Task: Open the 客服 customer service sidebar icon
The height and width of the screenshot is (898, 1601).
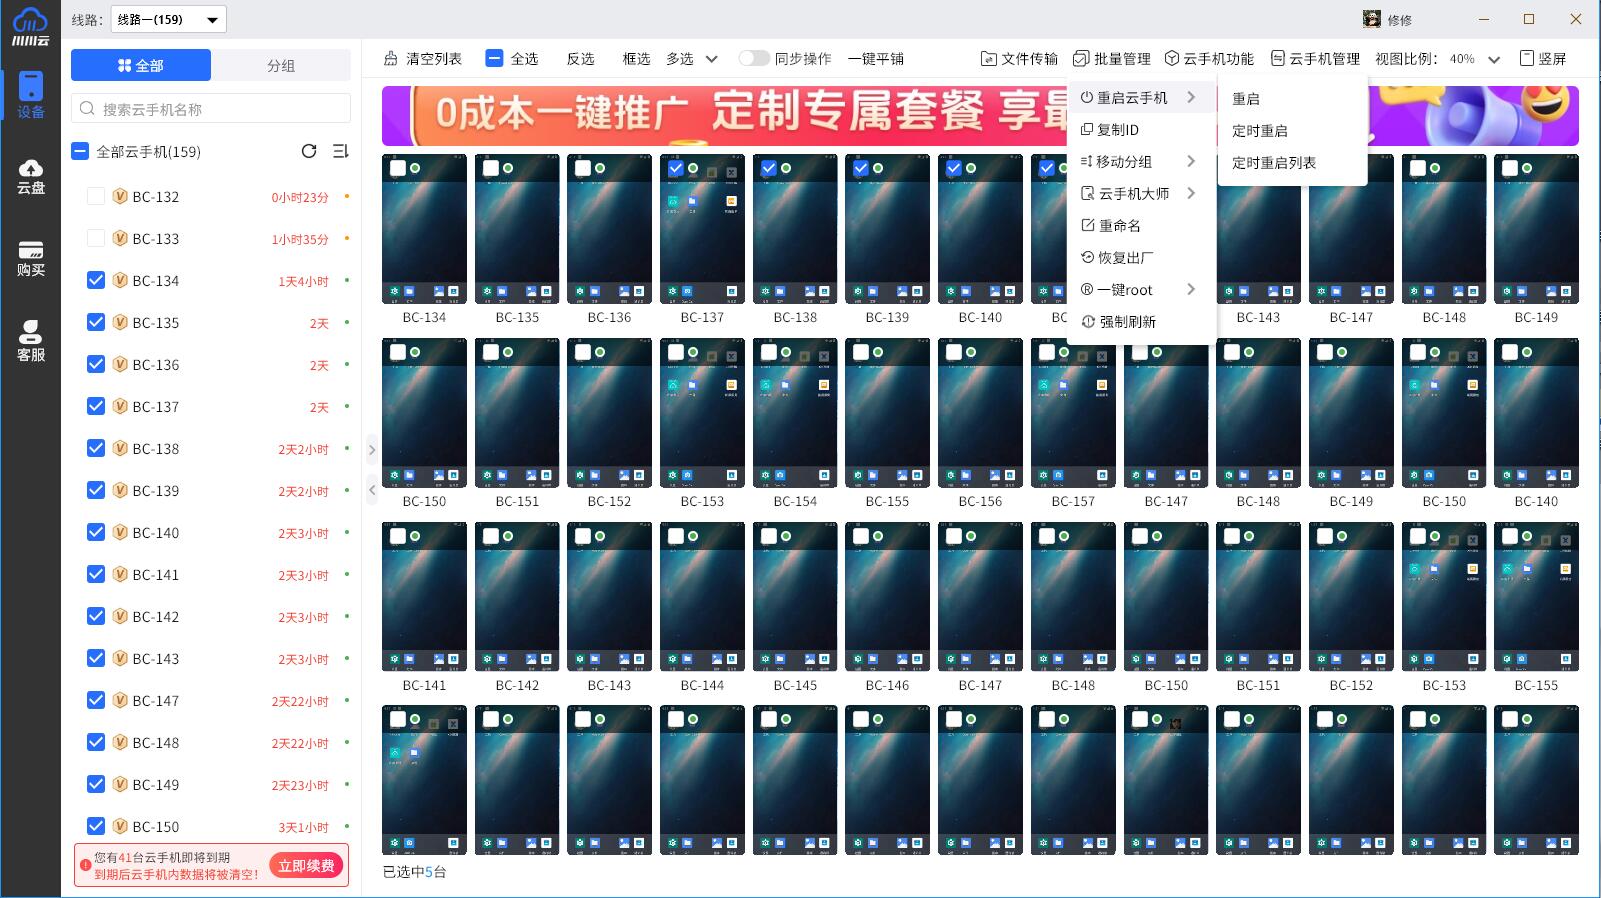Action: point(30,341)
